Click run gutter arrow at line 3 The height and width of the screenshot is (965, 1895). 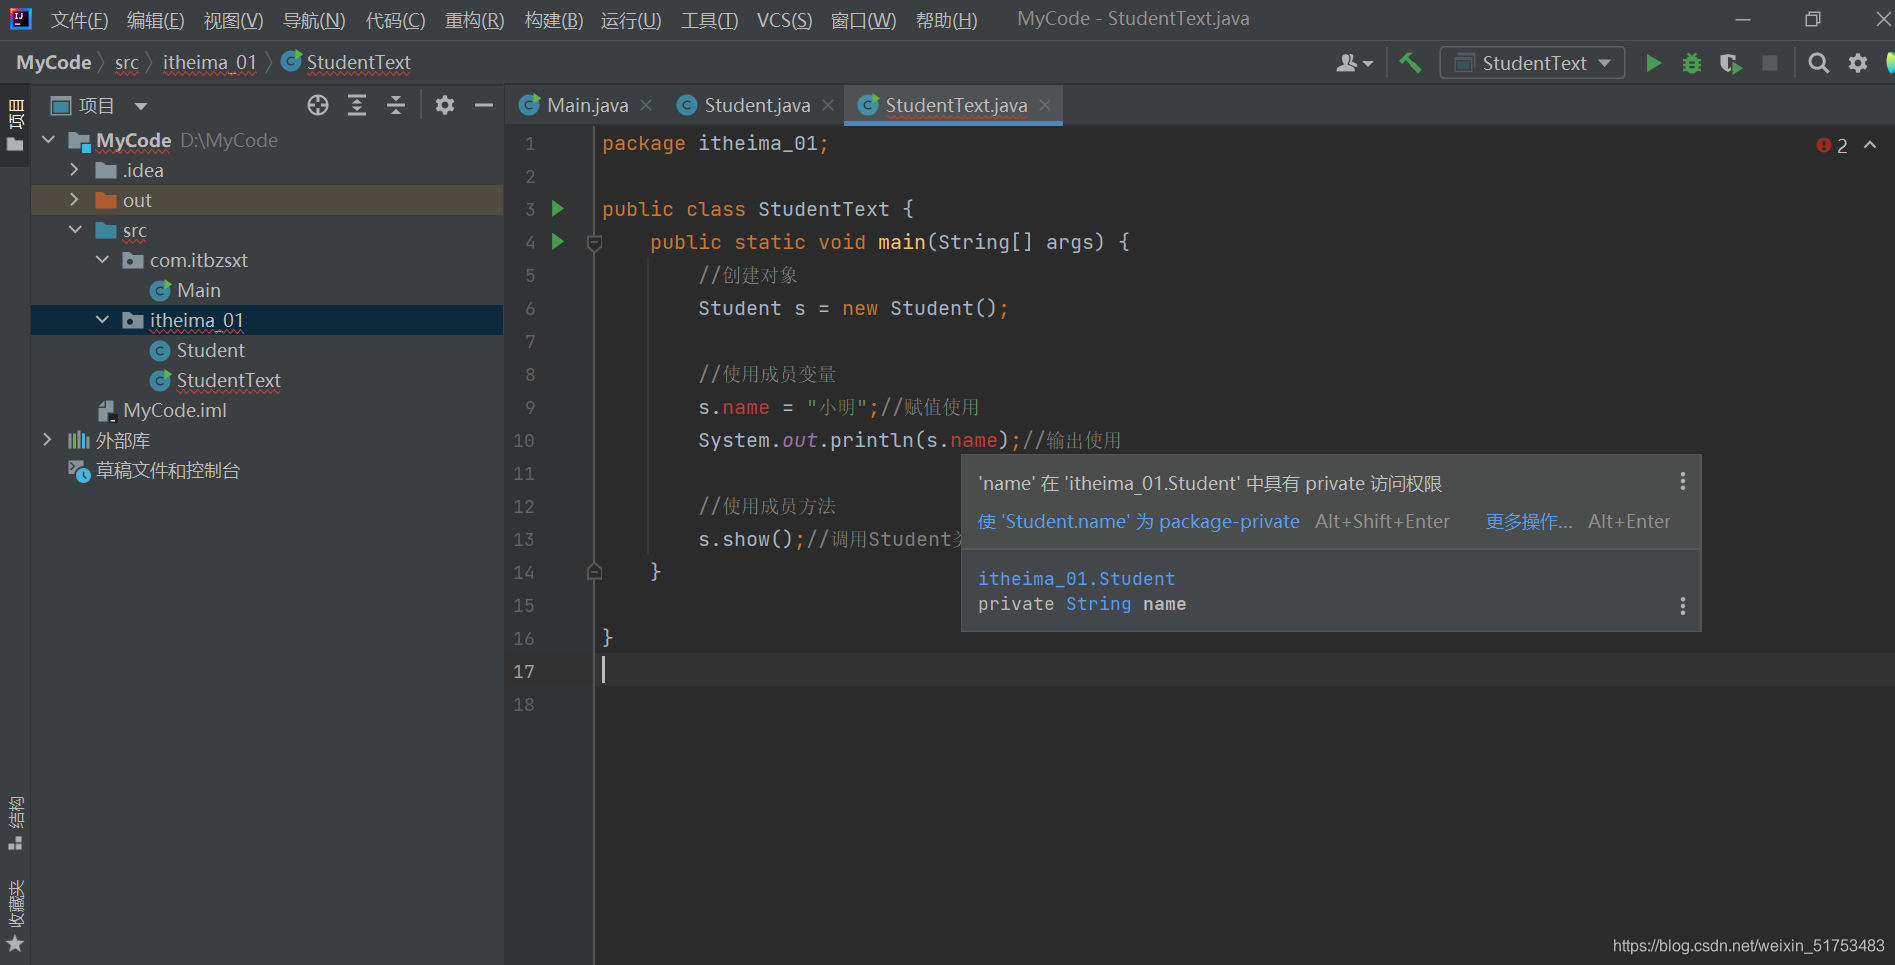558,209
